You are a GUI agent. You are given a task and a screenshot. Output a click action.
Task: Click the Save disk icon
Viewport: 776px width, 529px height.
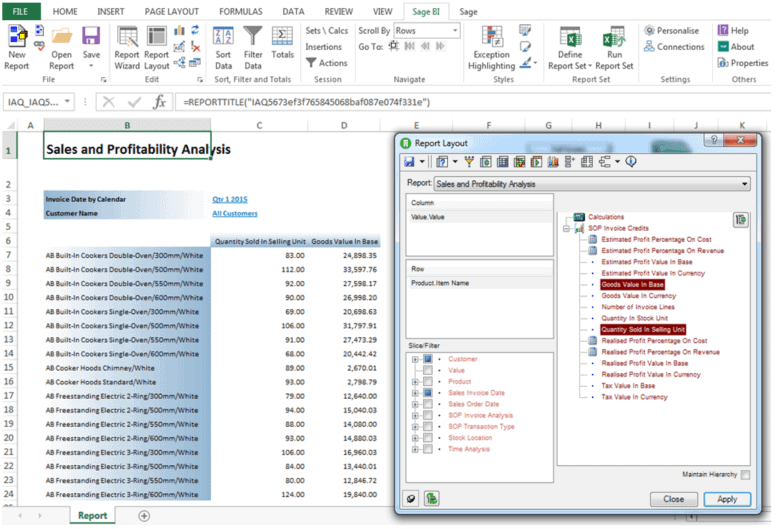point(91,37)
